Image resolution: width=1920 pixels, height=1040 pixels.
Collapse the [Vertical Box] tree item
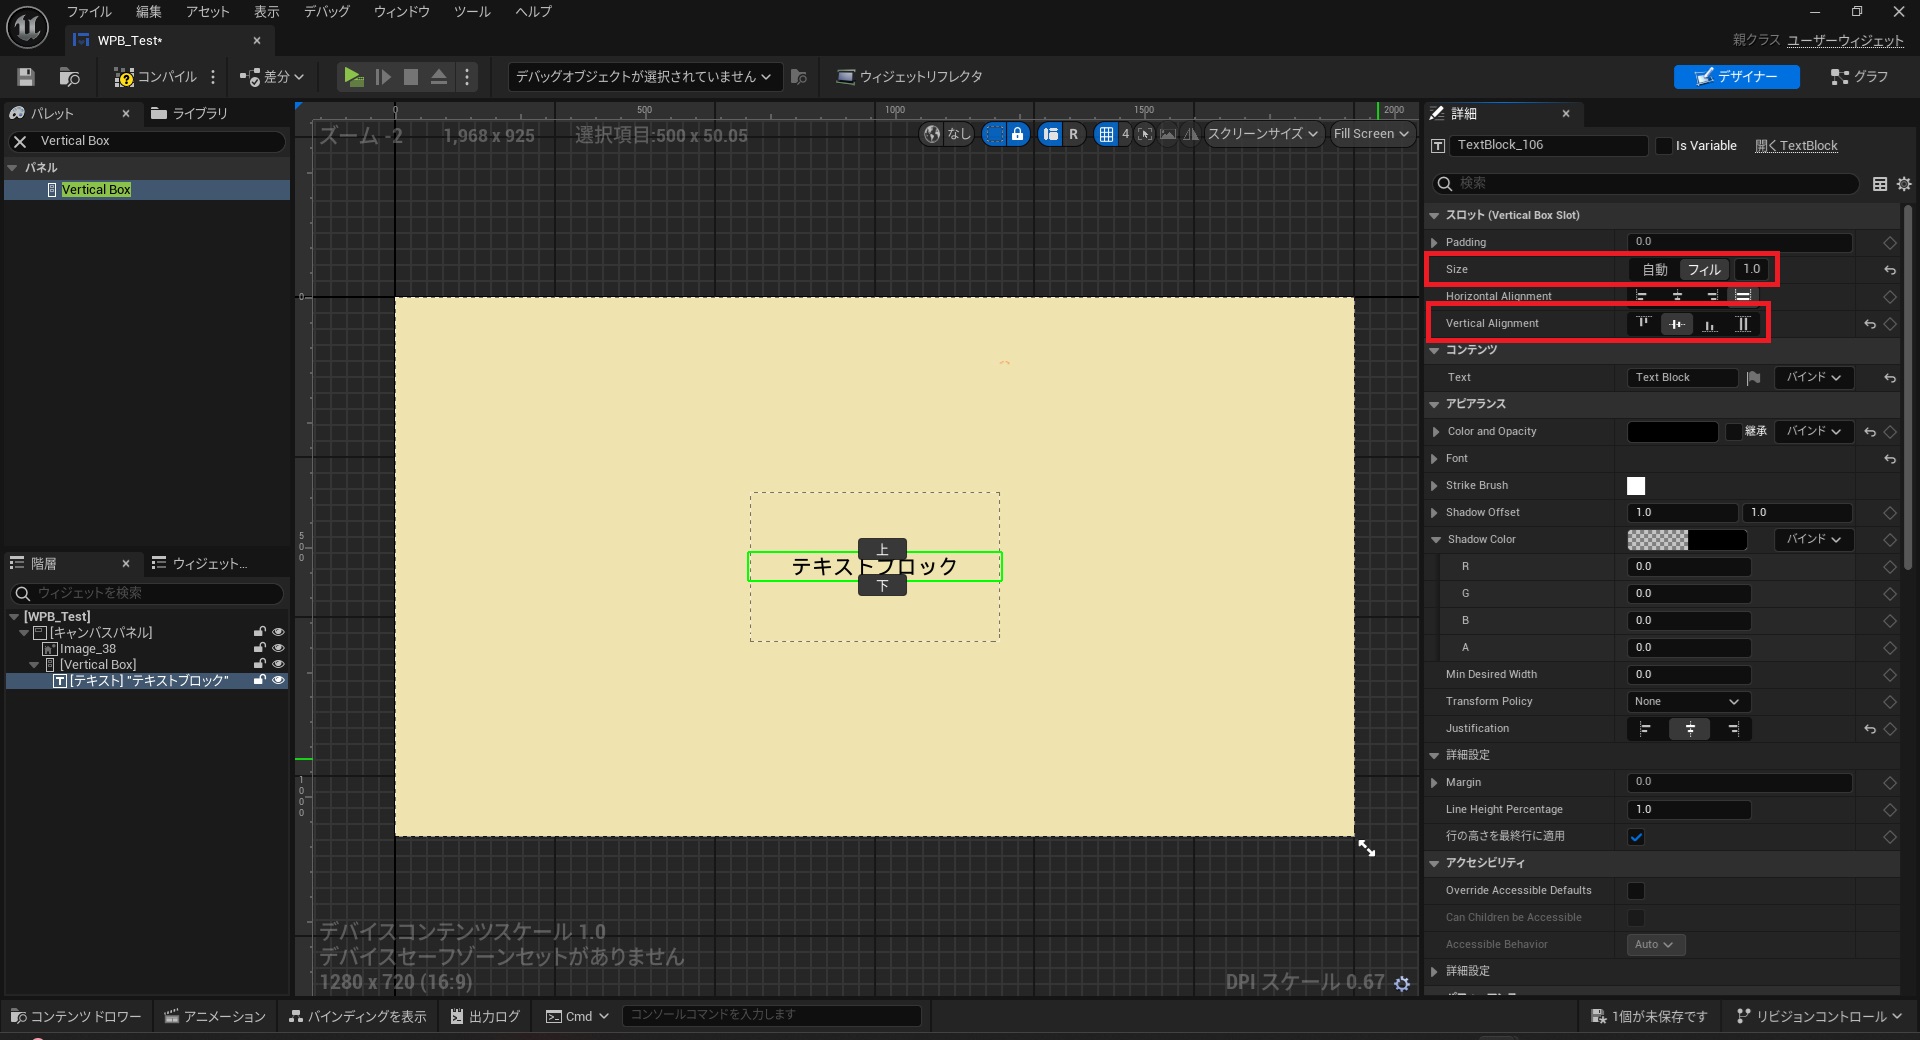point(34,664)
